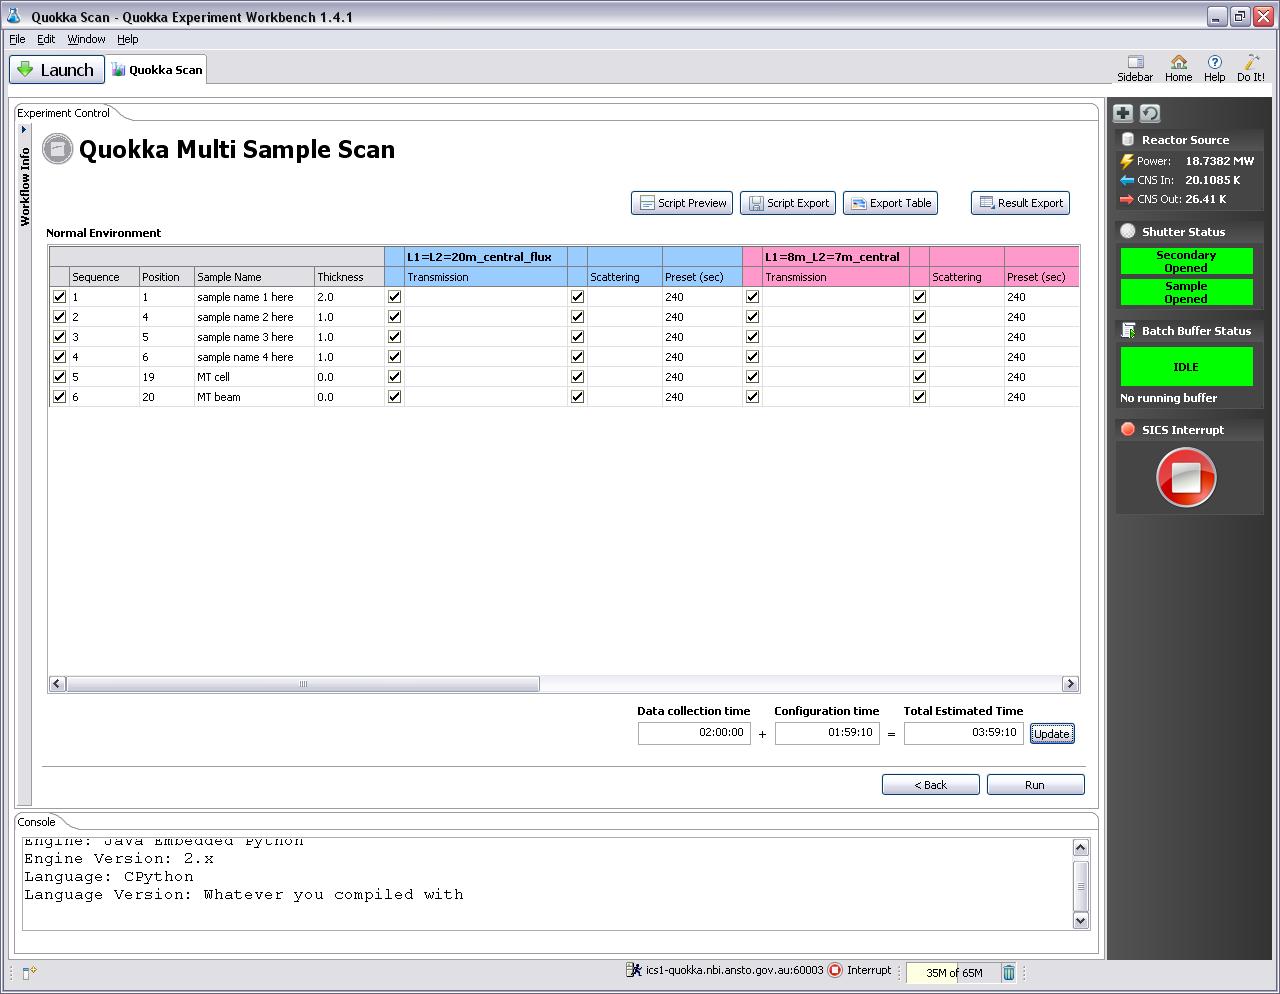Switch to the Quokka Scan tab
Viewport: 1280px width, 994px height.
pos(157,70)
